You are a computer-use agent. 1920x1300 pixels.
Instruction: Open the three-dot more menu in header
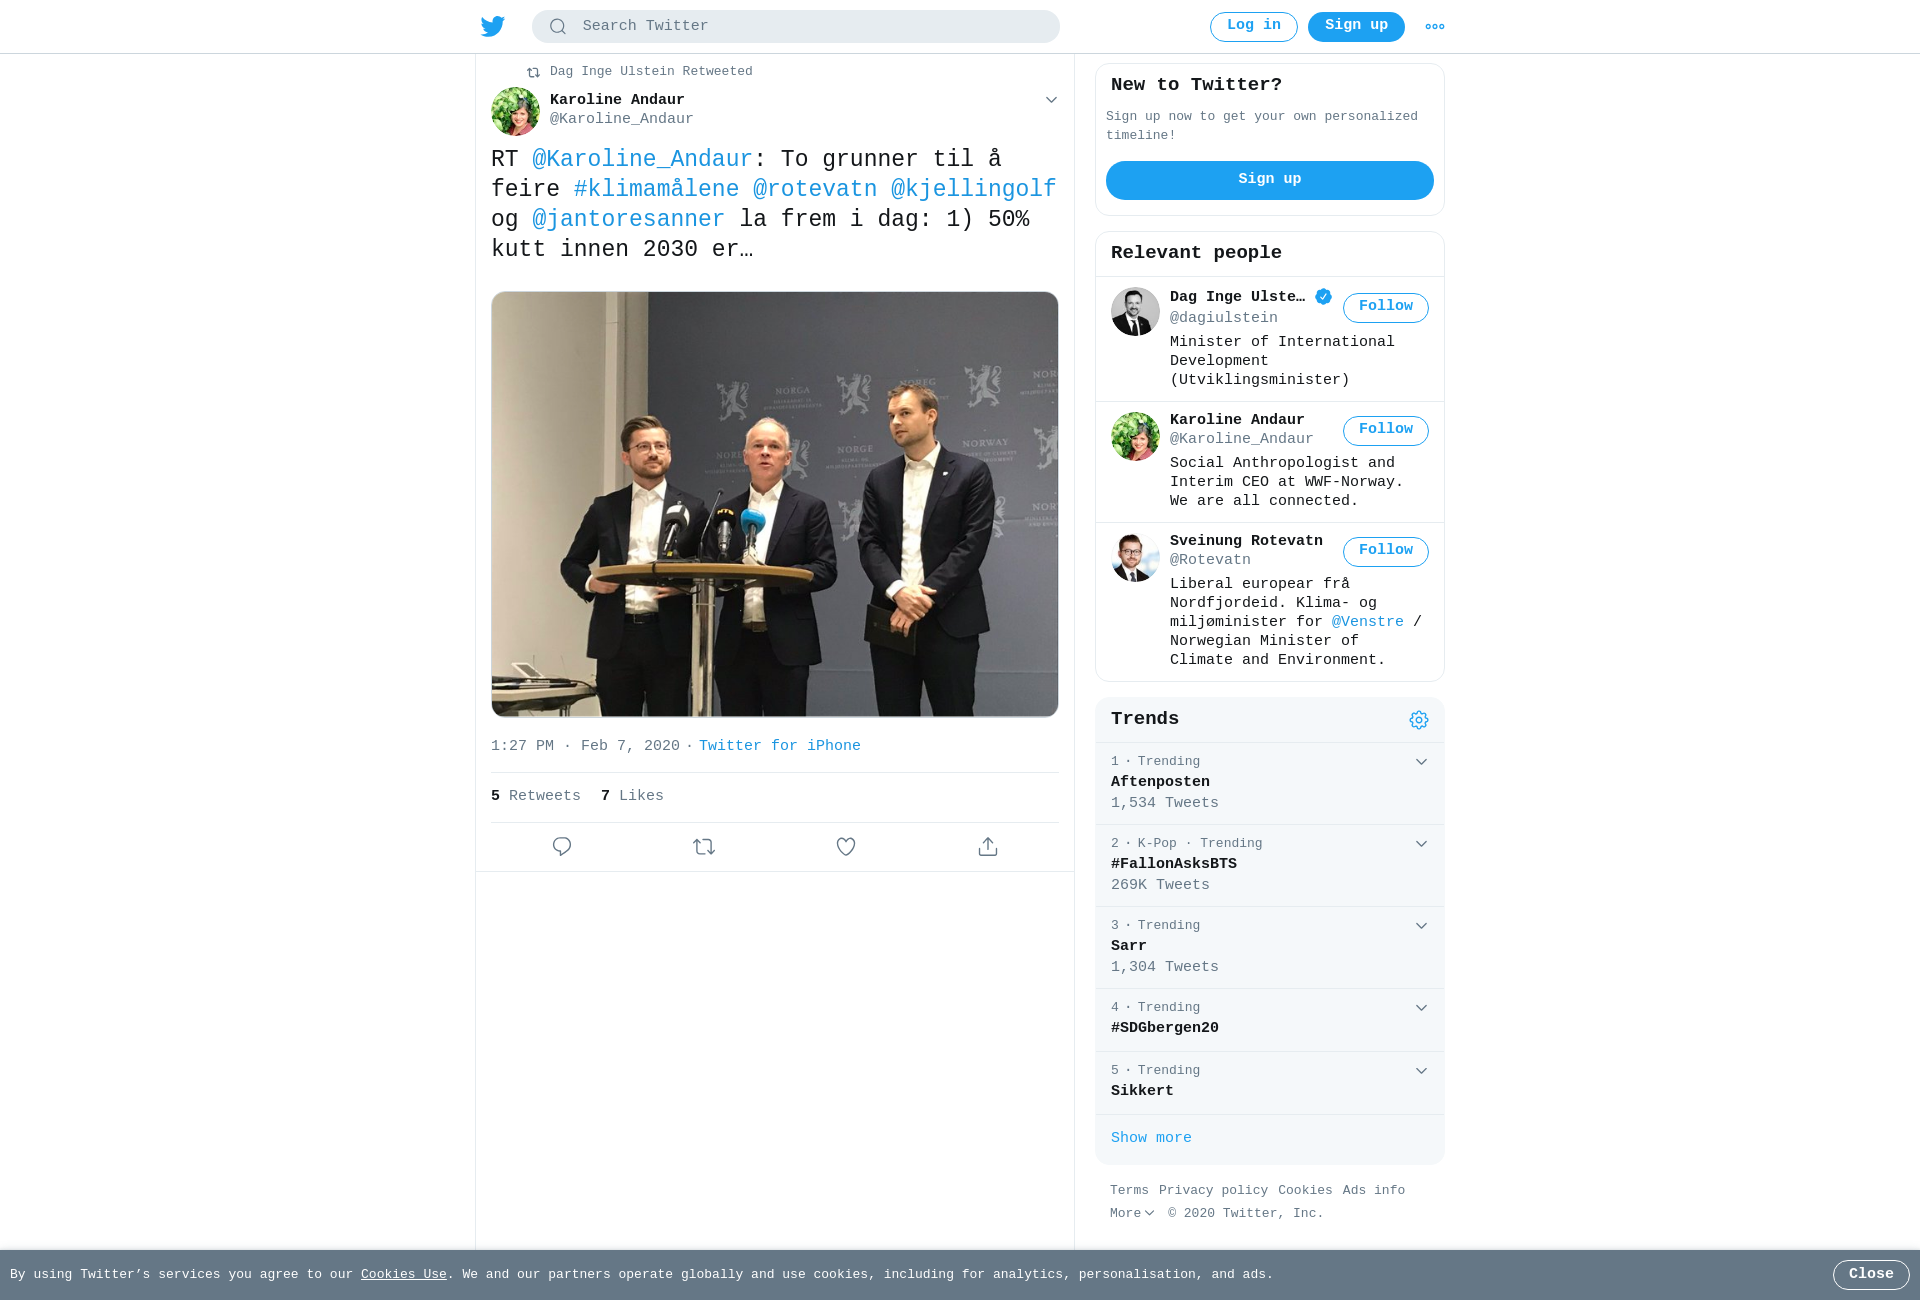pyautogui.click(x=1435, y=27)
